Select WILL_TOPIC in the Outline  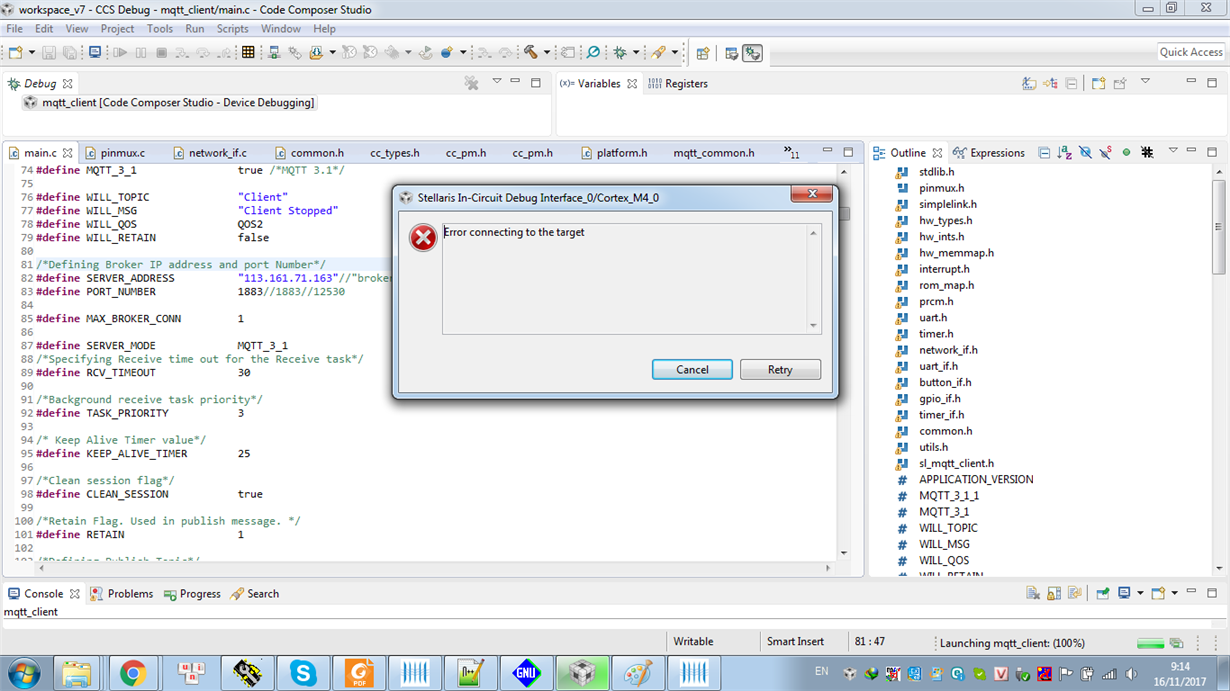pyautogui.click(x=948, y=528)
